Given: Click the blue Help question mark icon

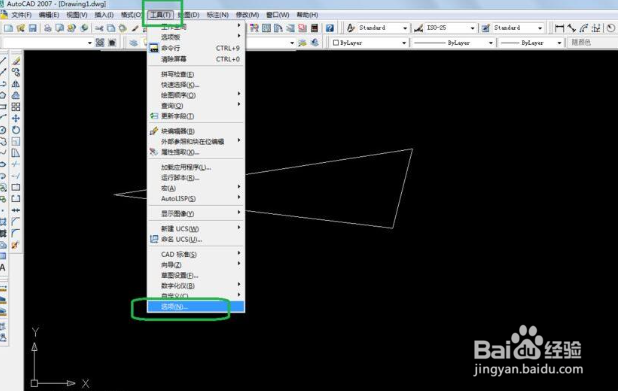Looking at the screenshot, I should [x=329, y=28].
